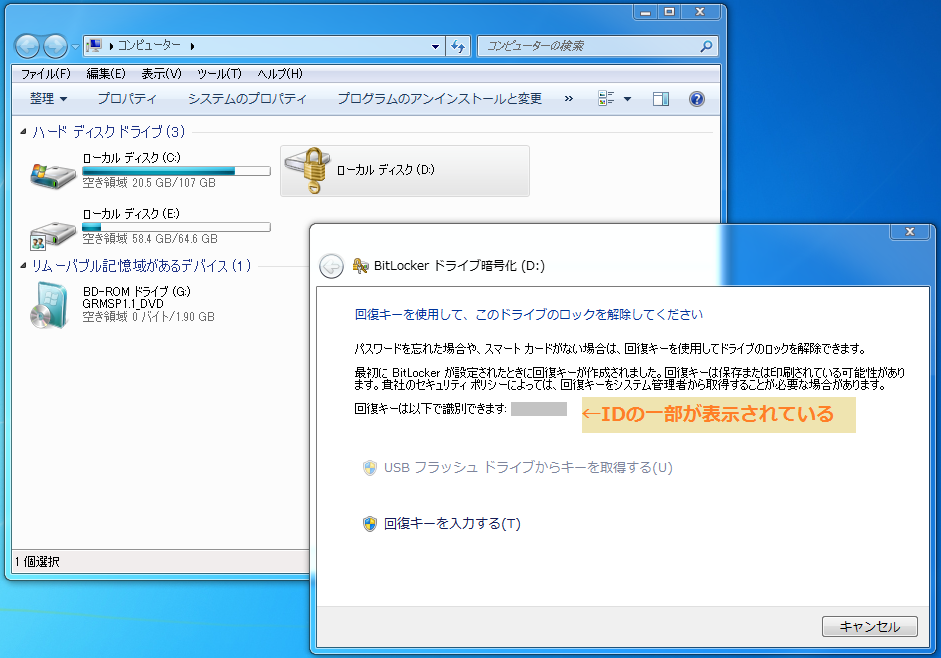Toggle the preview pane icon
Viewport: 941px width, 658px height.
(661, 99)
